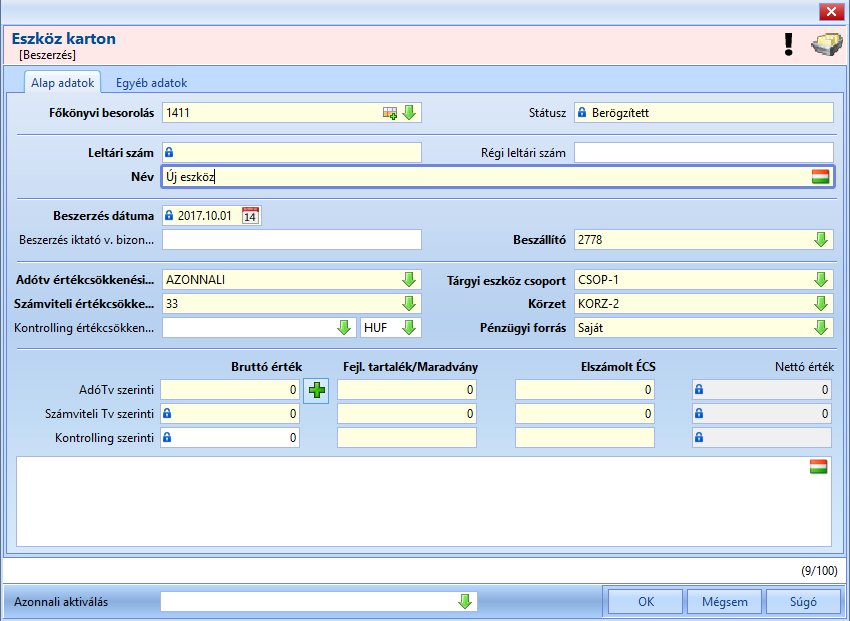Open the Azonnali aktiválás dropdown
The image size is (850, 621).
tap(465, 601)
